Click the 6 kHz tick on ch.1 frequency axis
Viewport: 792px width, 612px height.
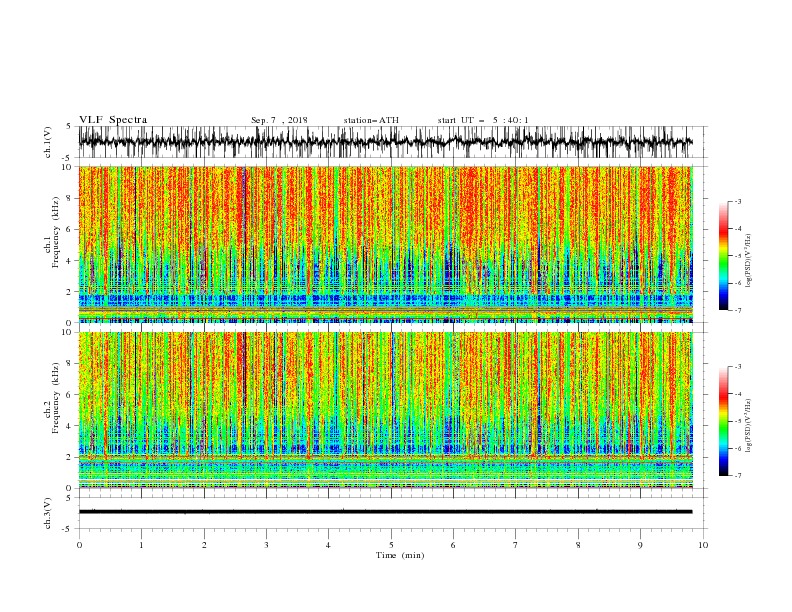coord(69,230)
